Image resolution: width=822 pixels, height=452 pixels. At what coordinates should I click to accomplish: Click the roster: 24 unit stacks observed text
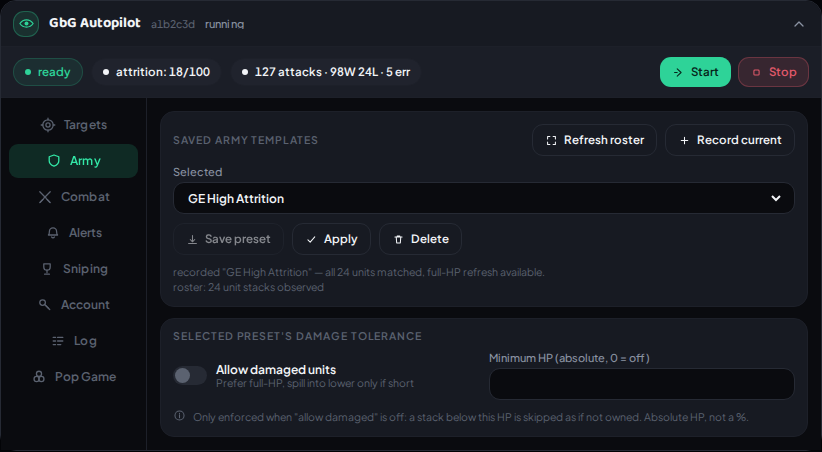(248, 287)
